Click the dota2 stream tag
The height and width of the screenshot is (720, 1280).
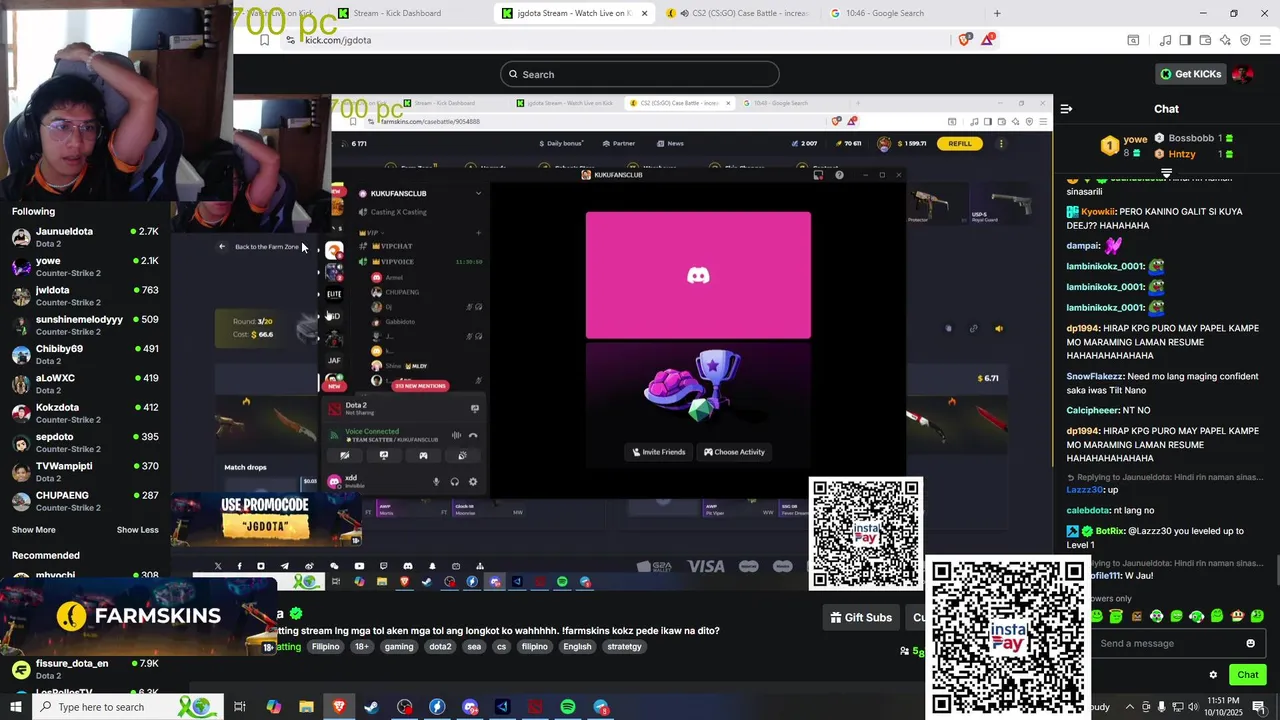pyautogui.click(x=440, y=647)
